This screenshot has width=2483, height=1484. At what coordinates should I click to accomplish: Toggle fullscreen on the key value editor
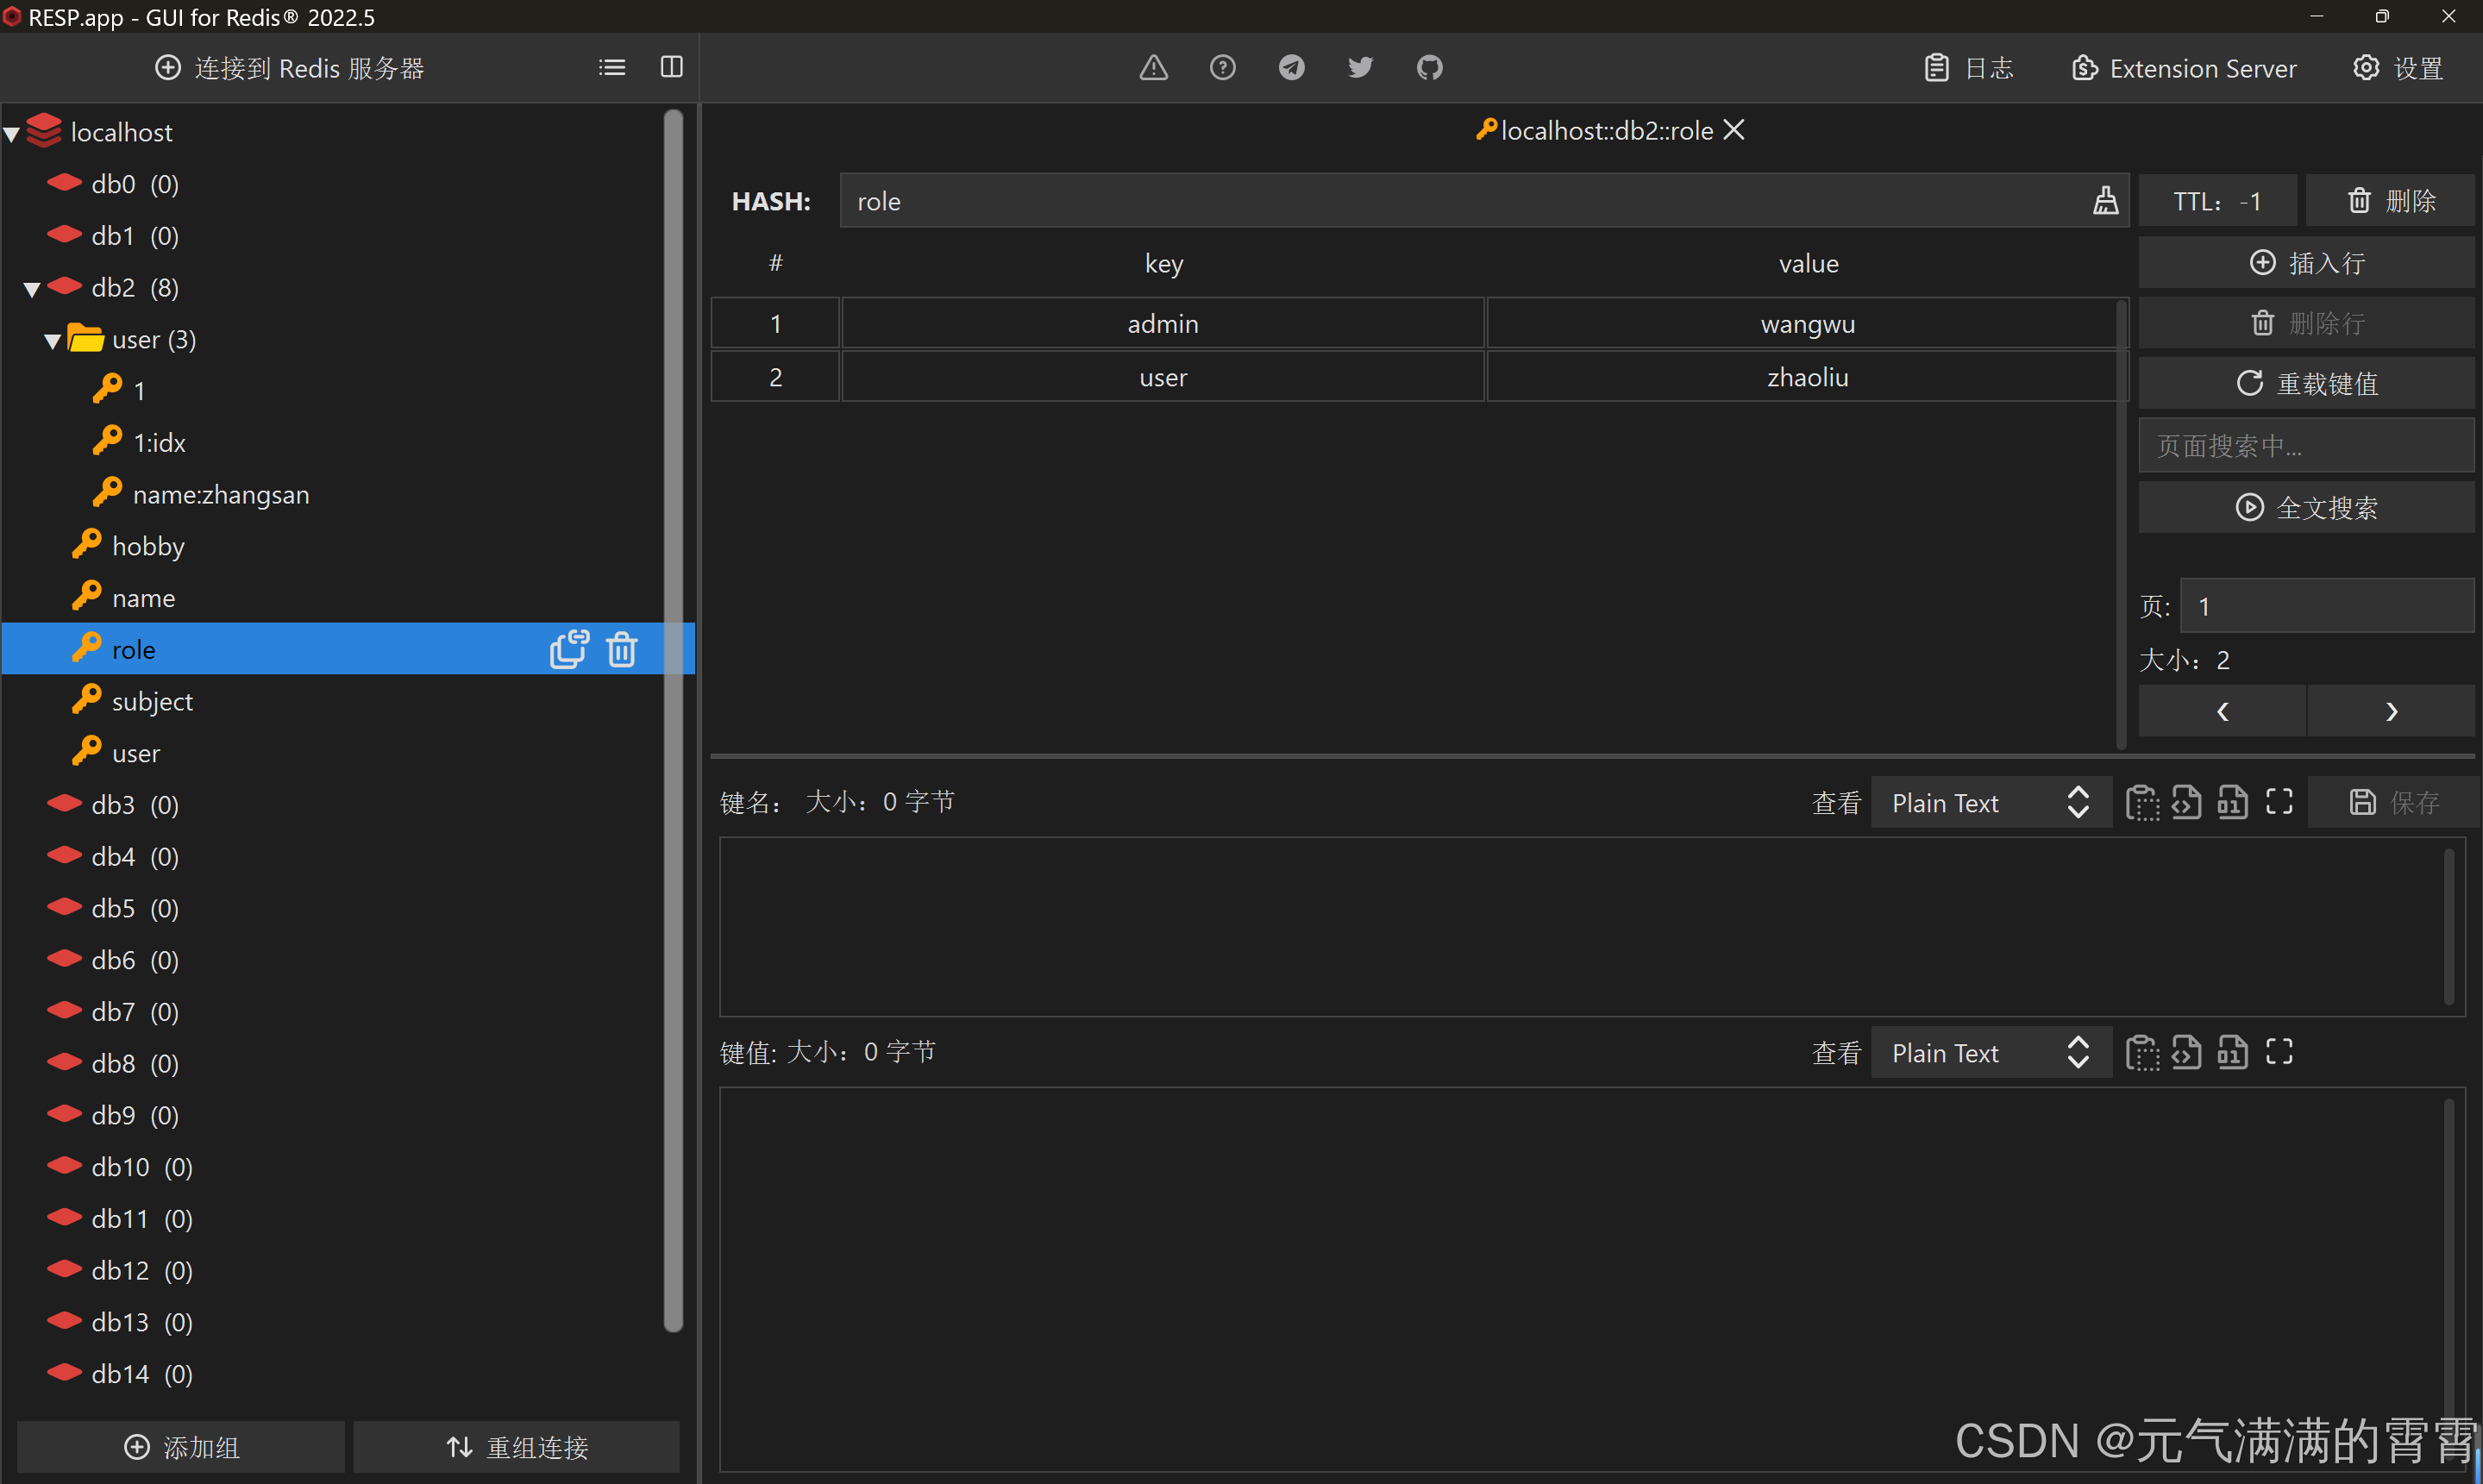[2279, 1052]
